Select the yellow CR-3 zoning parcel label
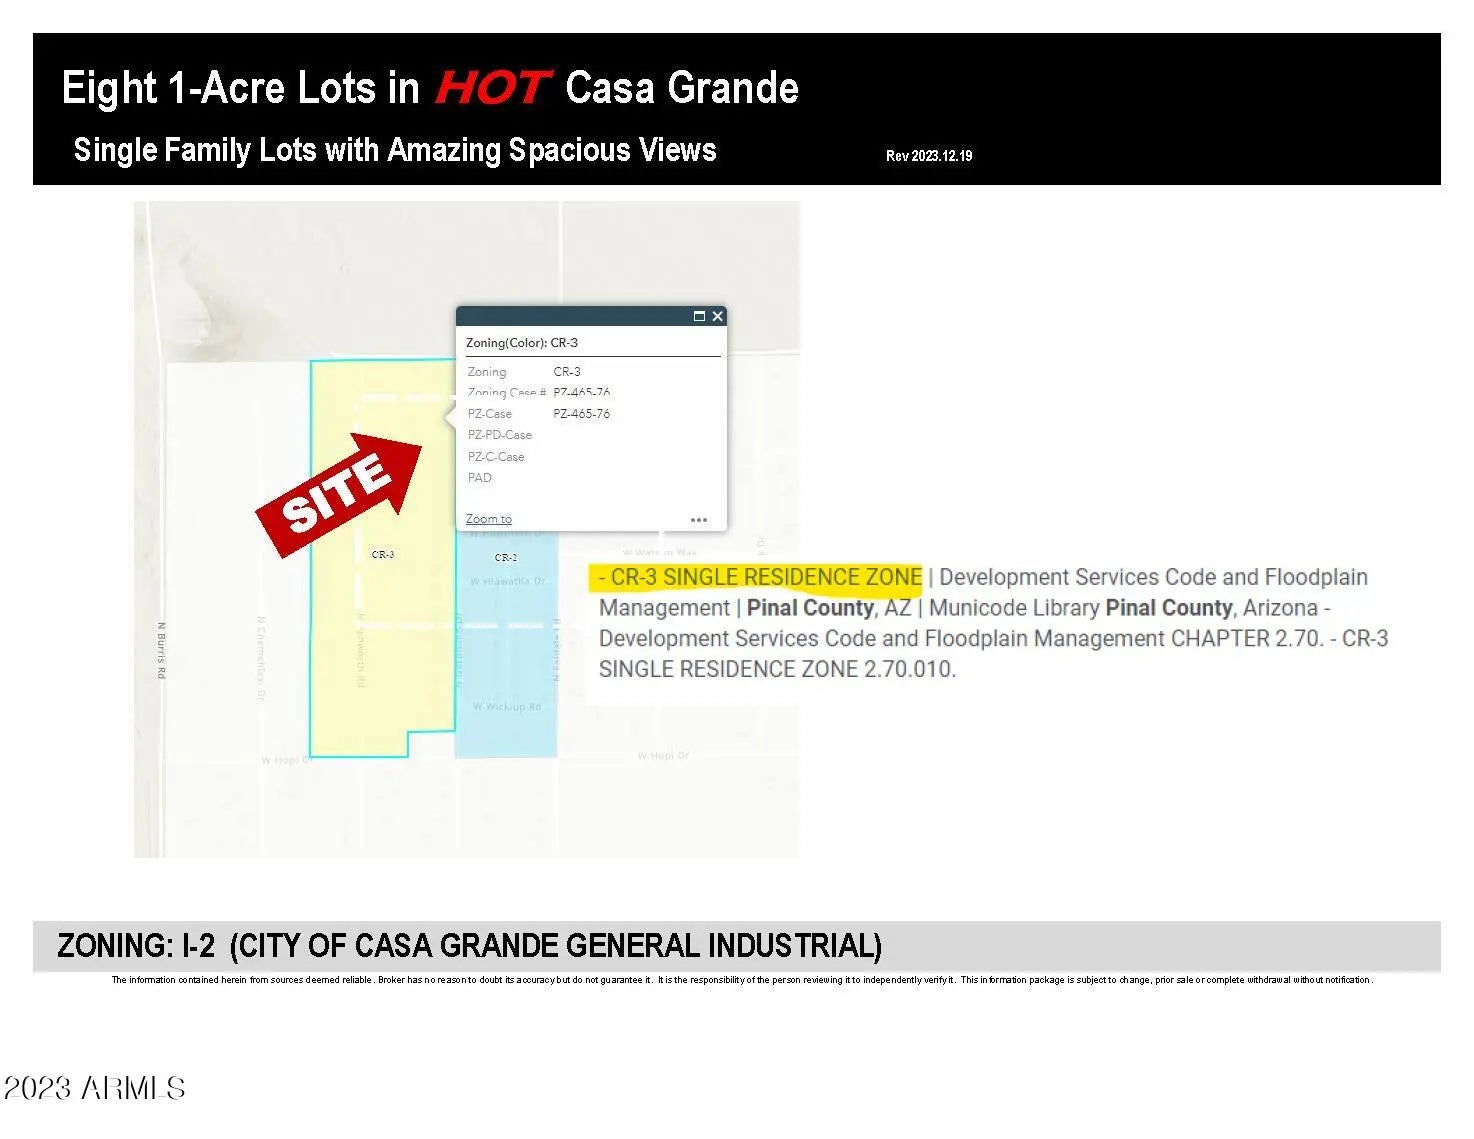 [x=382, y=554]
